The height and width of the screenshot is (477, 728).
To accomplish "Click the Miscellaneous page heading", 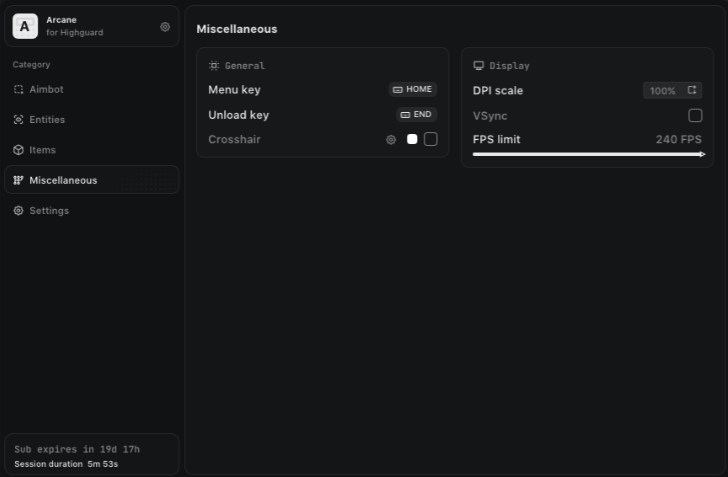I will click(x=237, y=29).
